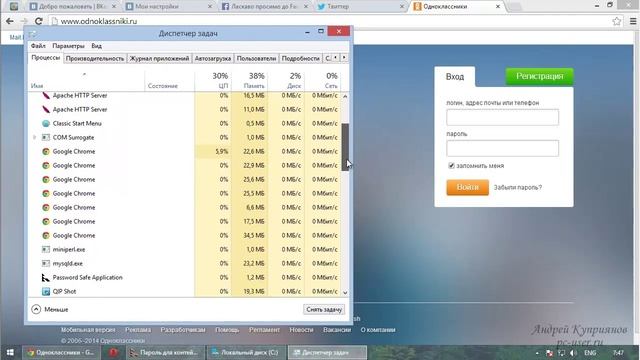The width and height of the screenshot is (640, 360).
Task: Select the Процессы tab
Action: (46, 58)
